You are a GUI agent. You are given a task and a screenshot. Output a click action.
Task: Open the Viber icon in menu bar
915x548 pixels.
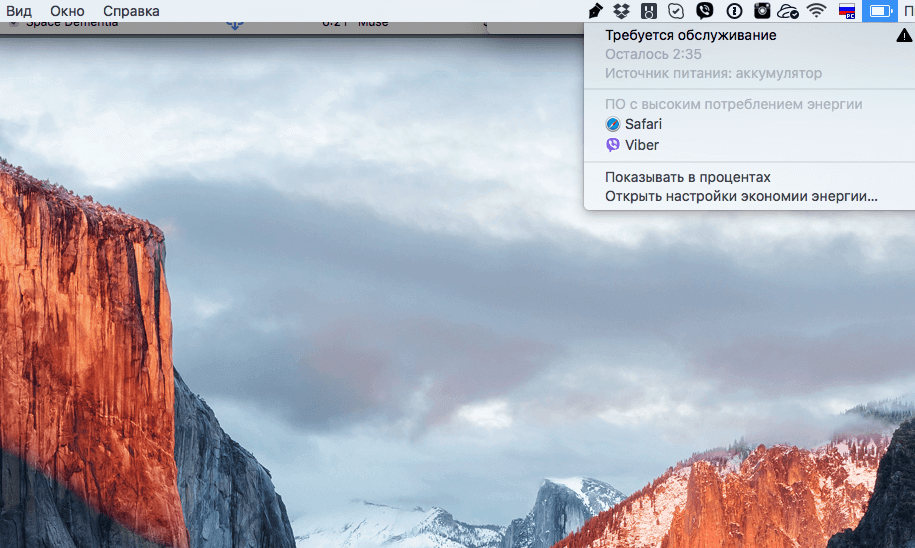(705, 11)
